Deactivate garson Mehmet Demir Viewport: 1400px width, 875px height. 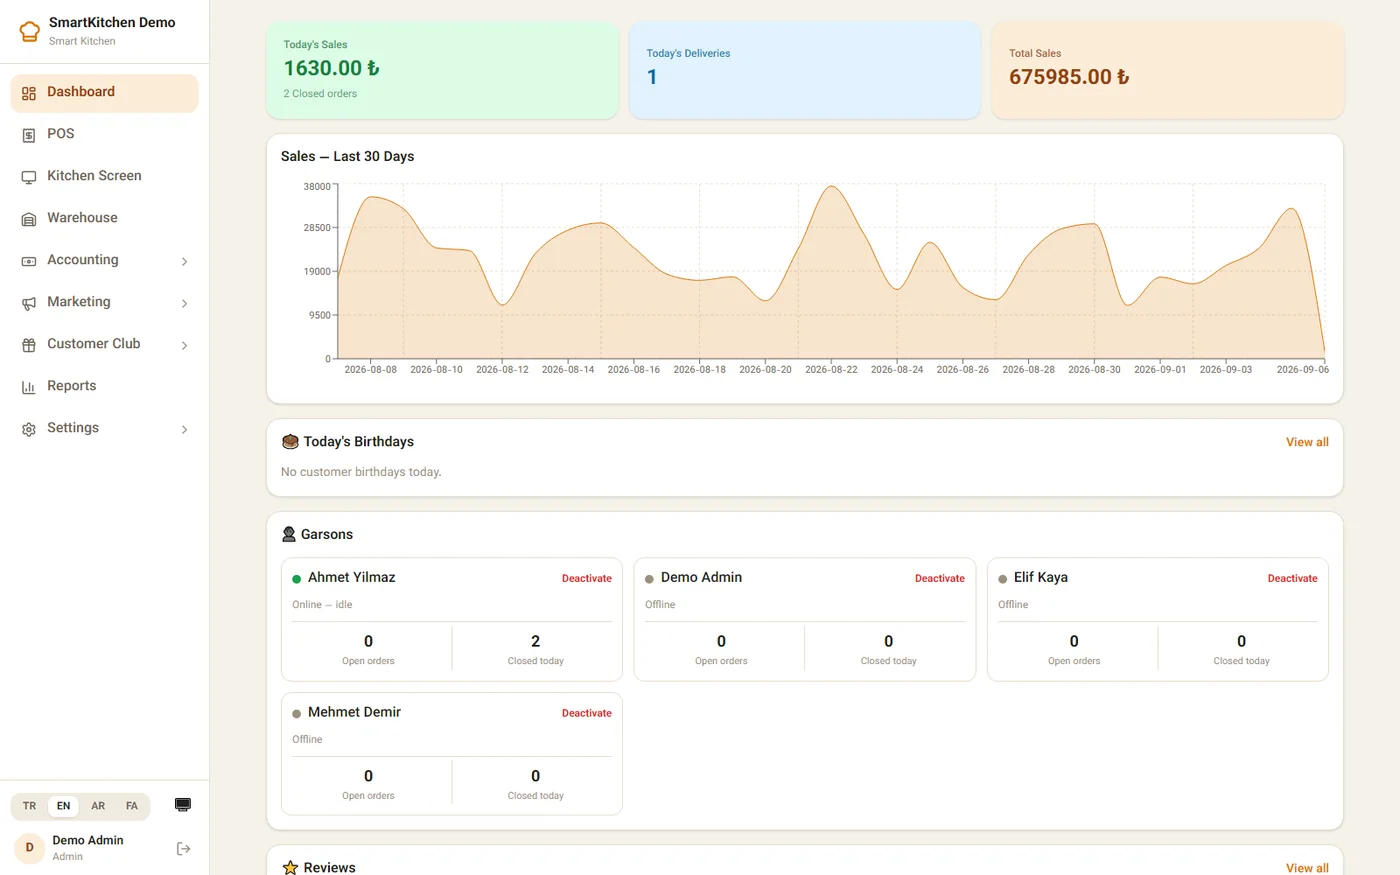tap(586, 713)
